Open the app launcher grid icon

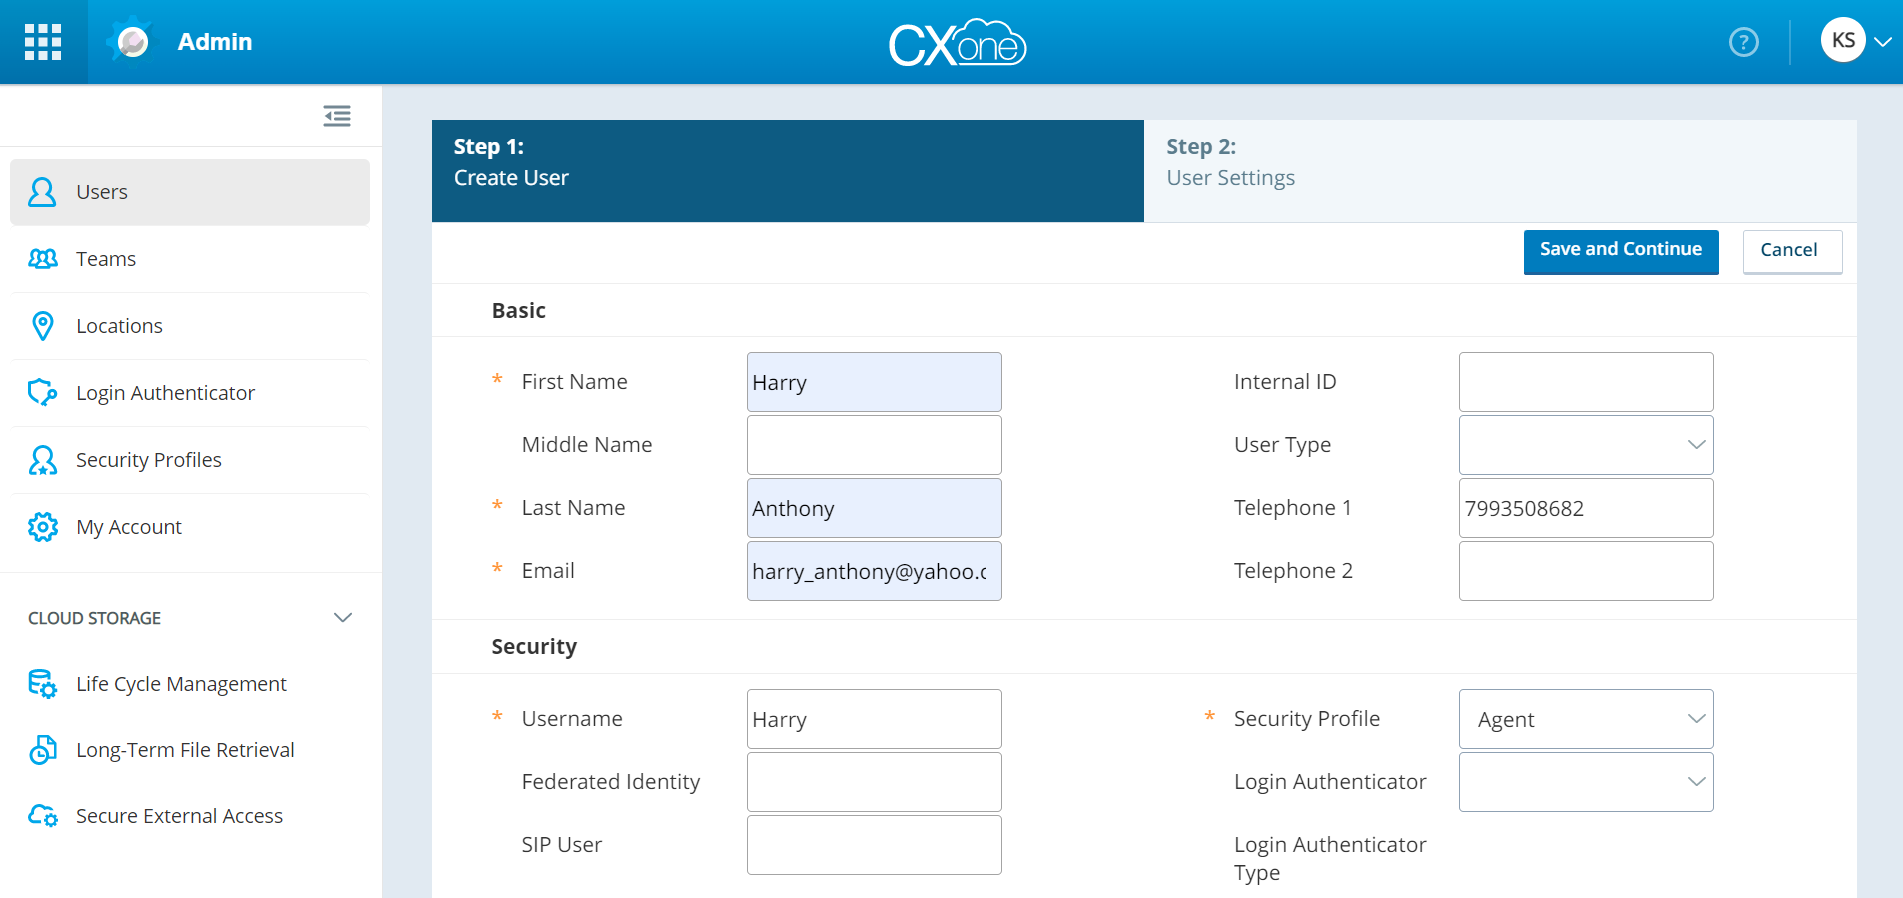coord(43,42)
